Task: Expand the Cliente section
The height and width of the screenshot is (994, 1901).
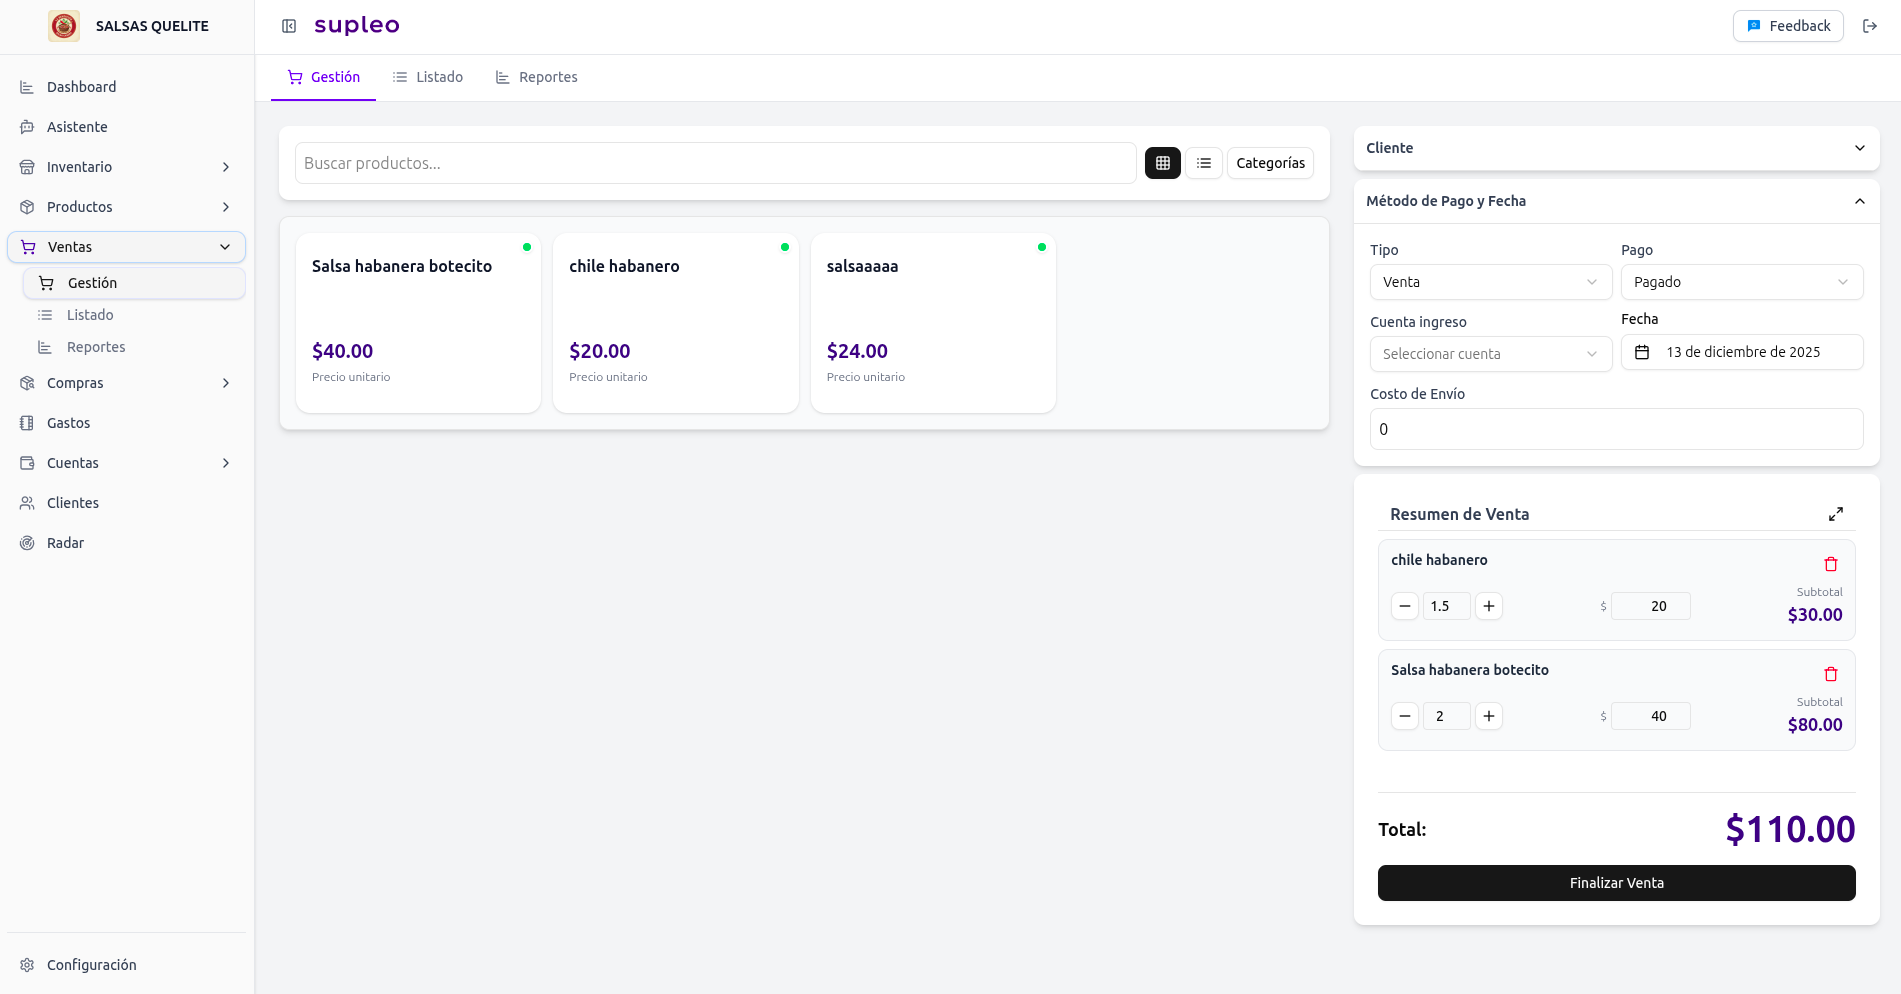Action: [x=1615, y=148]
